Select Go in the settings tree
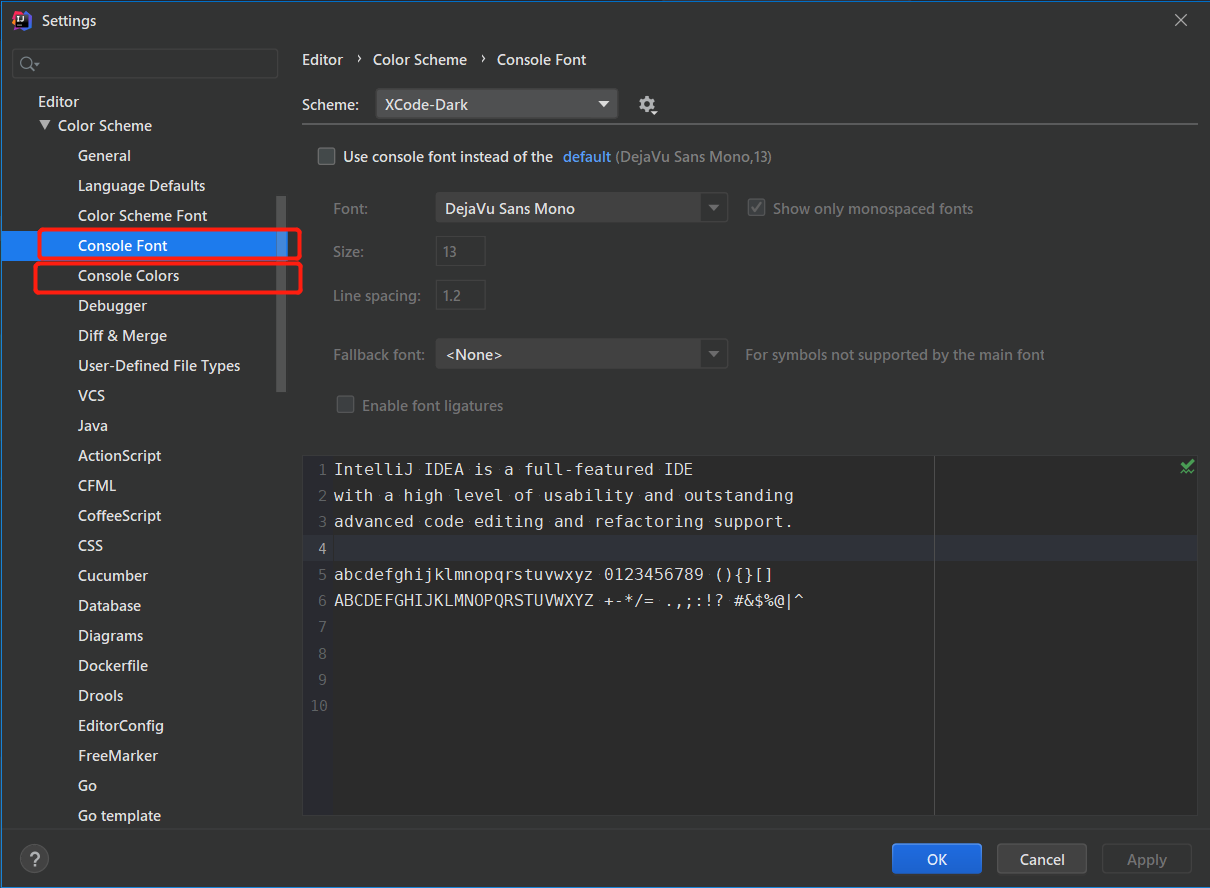This screenshot has width=1210, height=888. pyautogui.click(x=88, y=786)
